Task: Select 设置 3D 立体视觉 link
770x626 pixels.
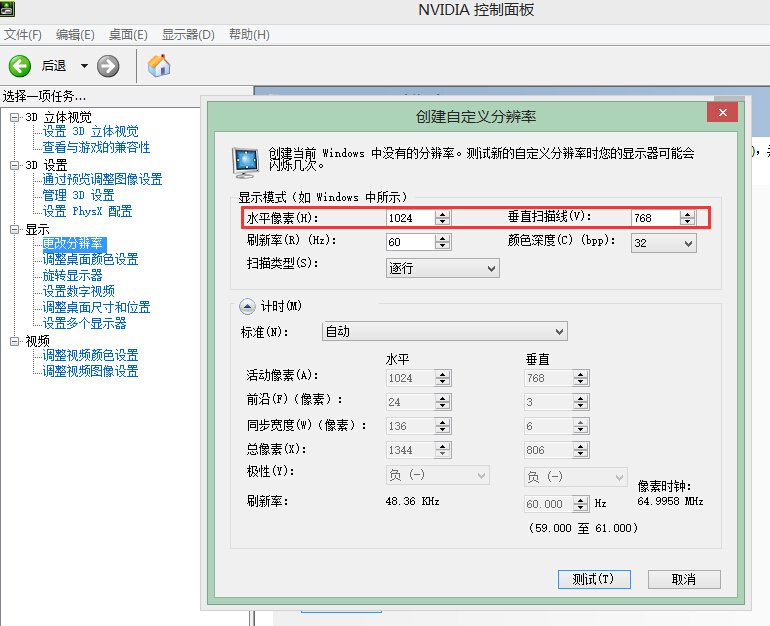Action: (x=90, y=132)
